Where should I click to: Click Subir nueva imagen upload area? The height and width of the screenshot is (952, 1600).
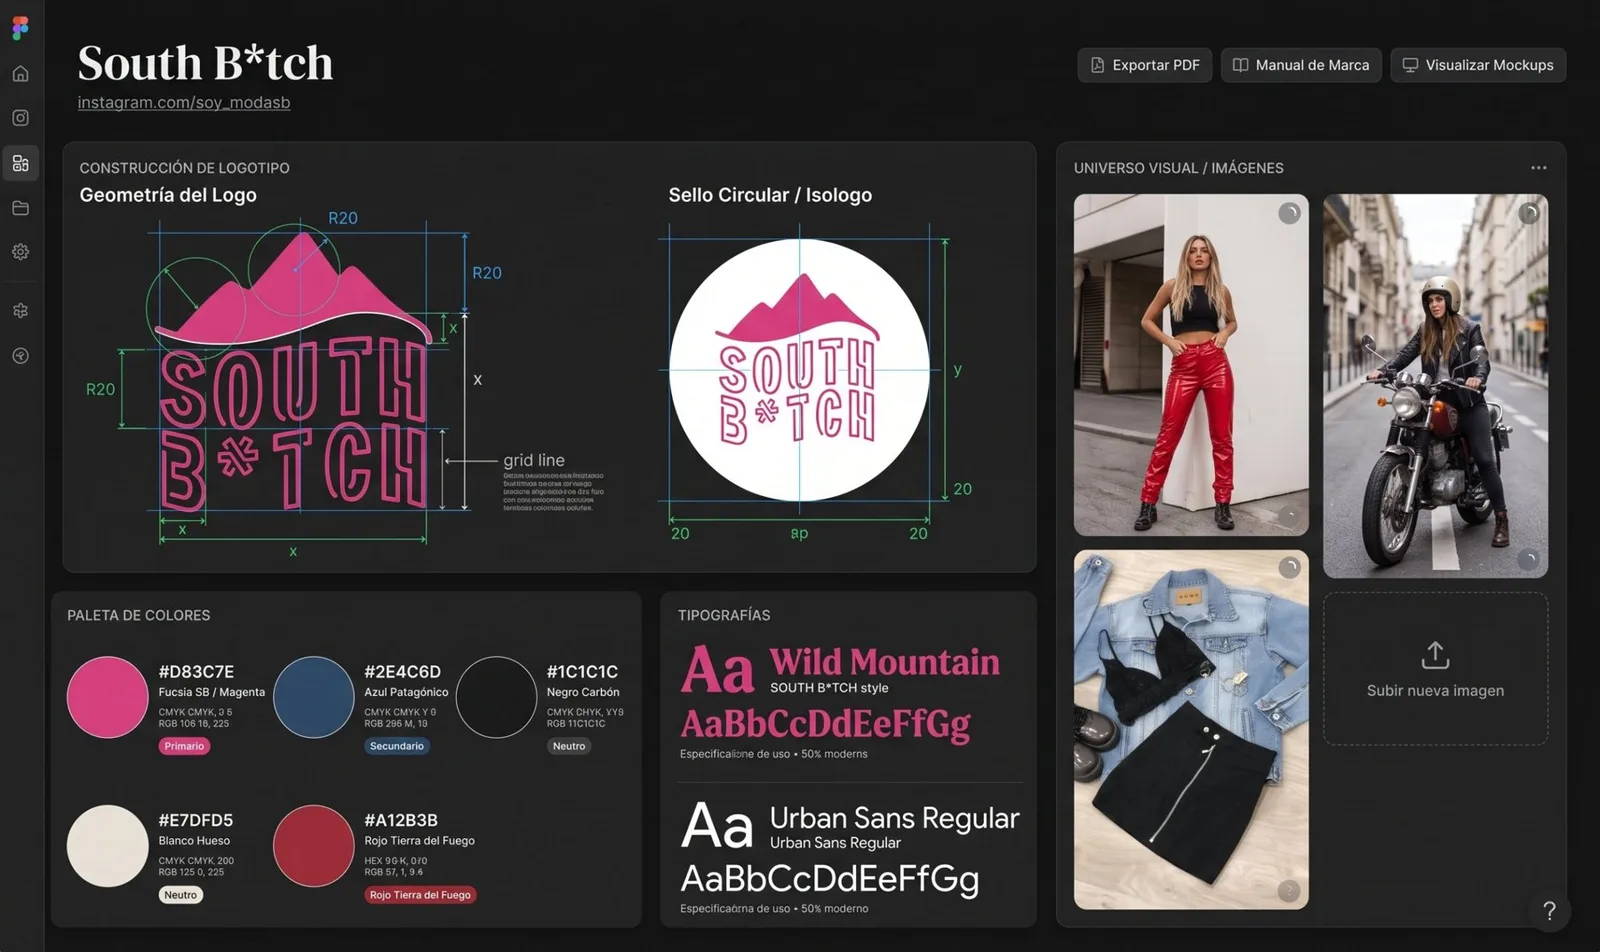click(1435, 669)
